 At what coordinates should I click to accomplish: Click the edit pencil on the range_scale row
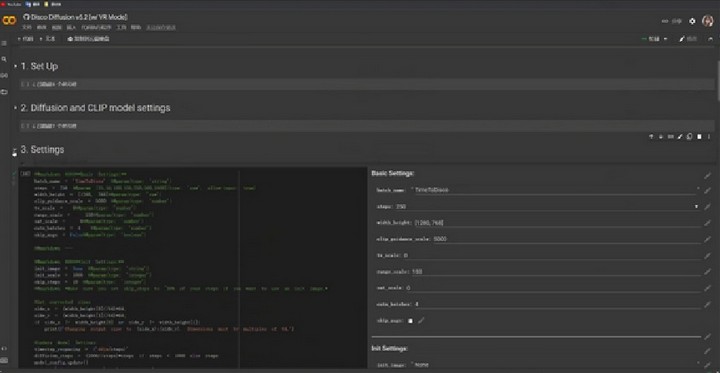pos(708,272)
